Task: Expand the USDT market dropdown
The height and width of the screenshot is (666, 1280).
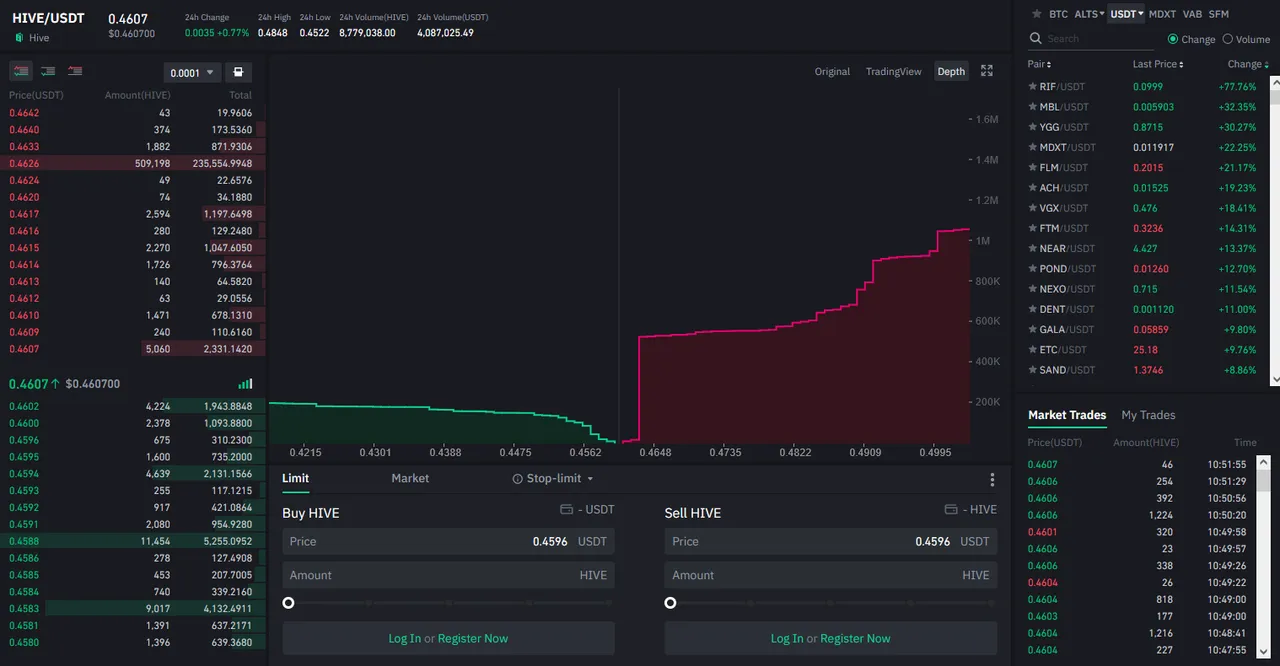Action: [x=1127, y=14]
